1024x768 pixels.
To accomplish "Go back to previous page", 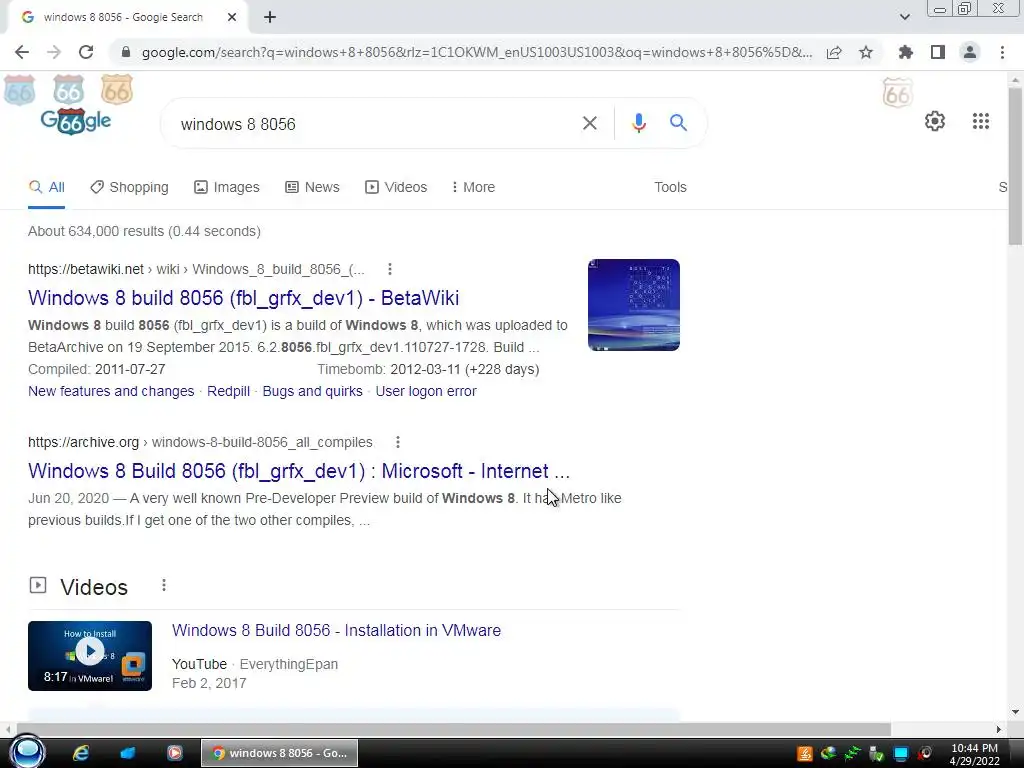I will coord(22,52).
